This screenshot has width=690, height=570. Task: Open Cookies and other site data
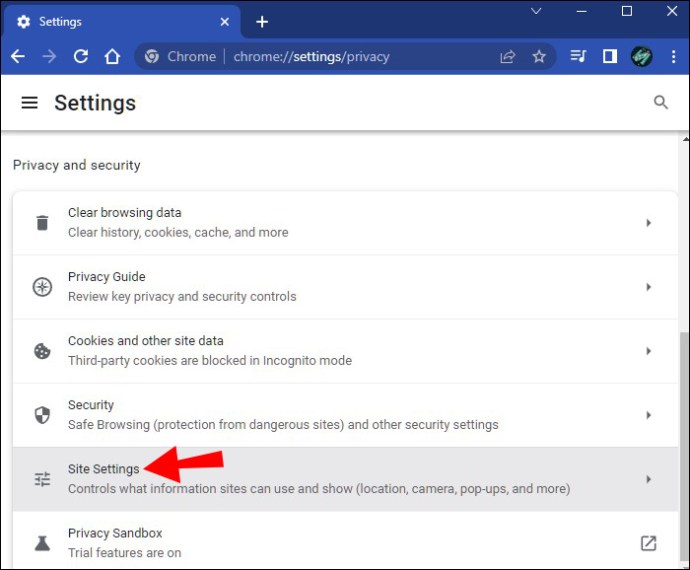pos(345,351)
